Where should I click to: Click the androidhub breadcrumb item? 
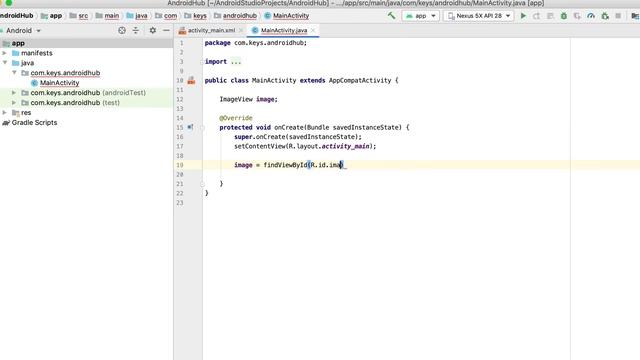tap(235, 16)
